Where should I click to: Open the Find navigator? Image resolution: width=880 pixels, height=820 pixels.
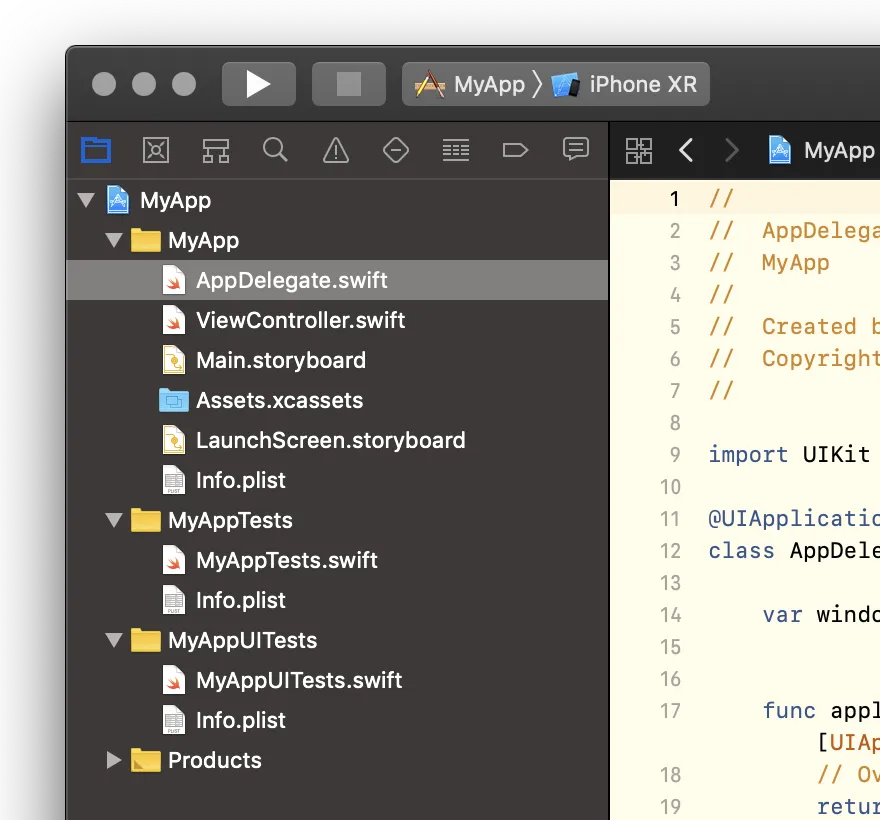coord(275,150)
